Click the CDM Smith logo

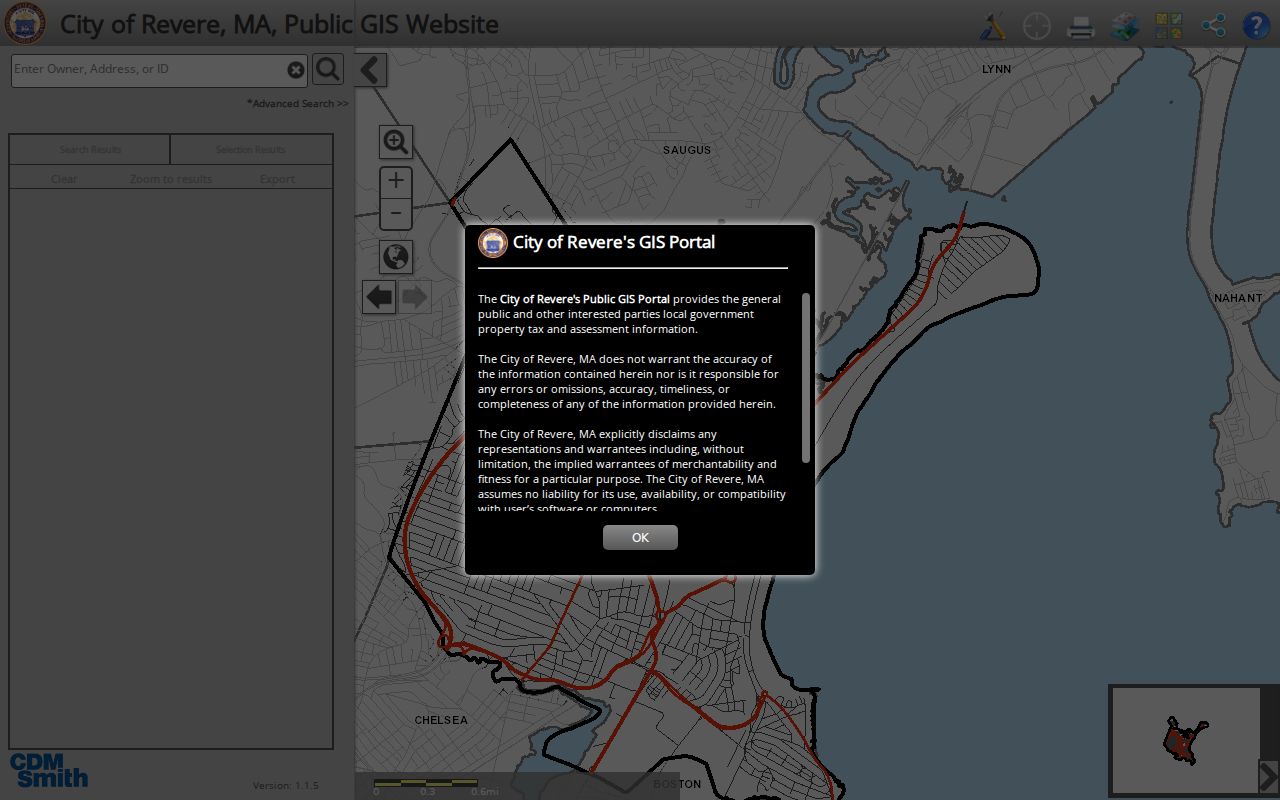click(49, 770)
